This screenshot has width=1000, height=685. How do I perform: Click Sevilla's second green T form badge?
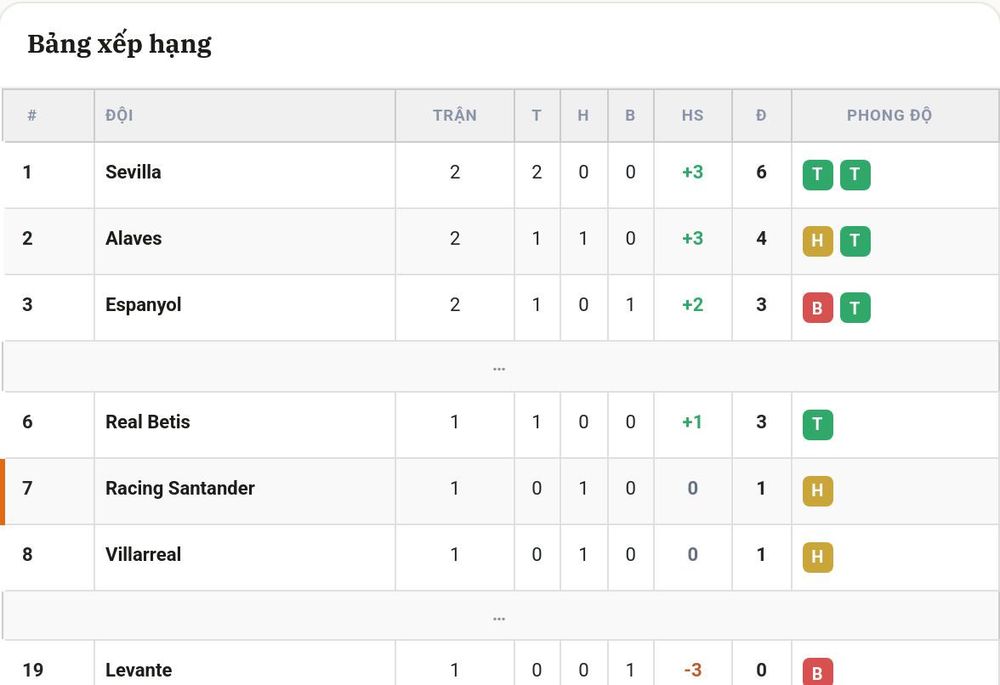(x=855, y=175)
